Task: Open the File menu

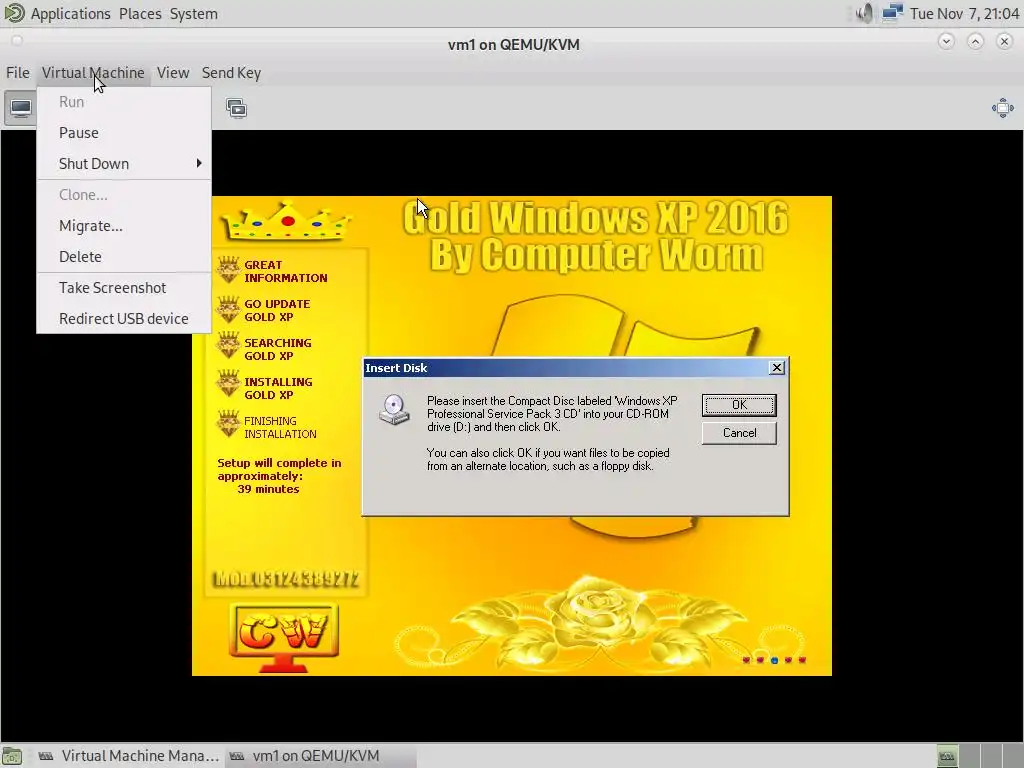Action: [18, 72]
